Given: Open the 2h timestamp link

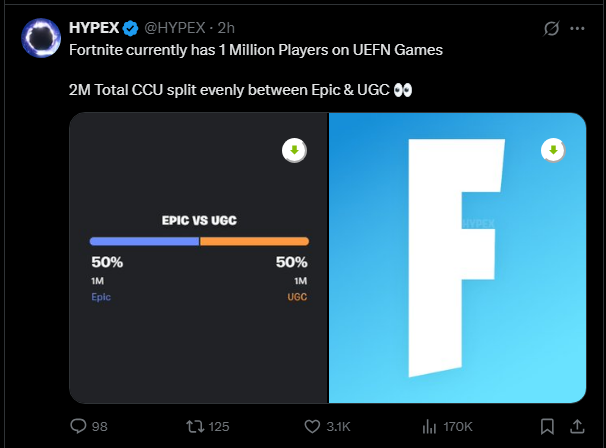Looking at the screenshot, I should click(226, 28).
